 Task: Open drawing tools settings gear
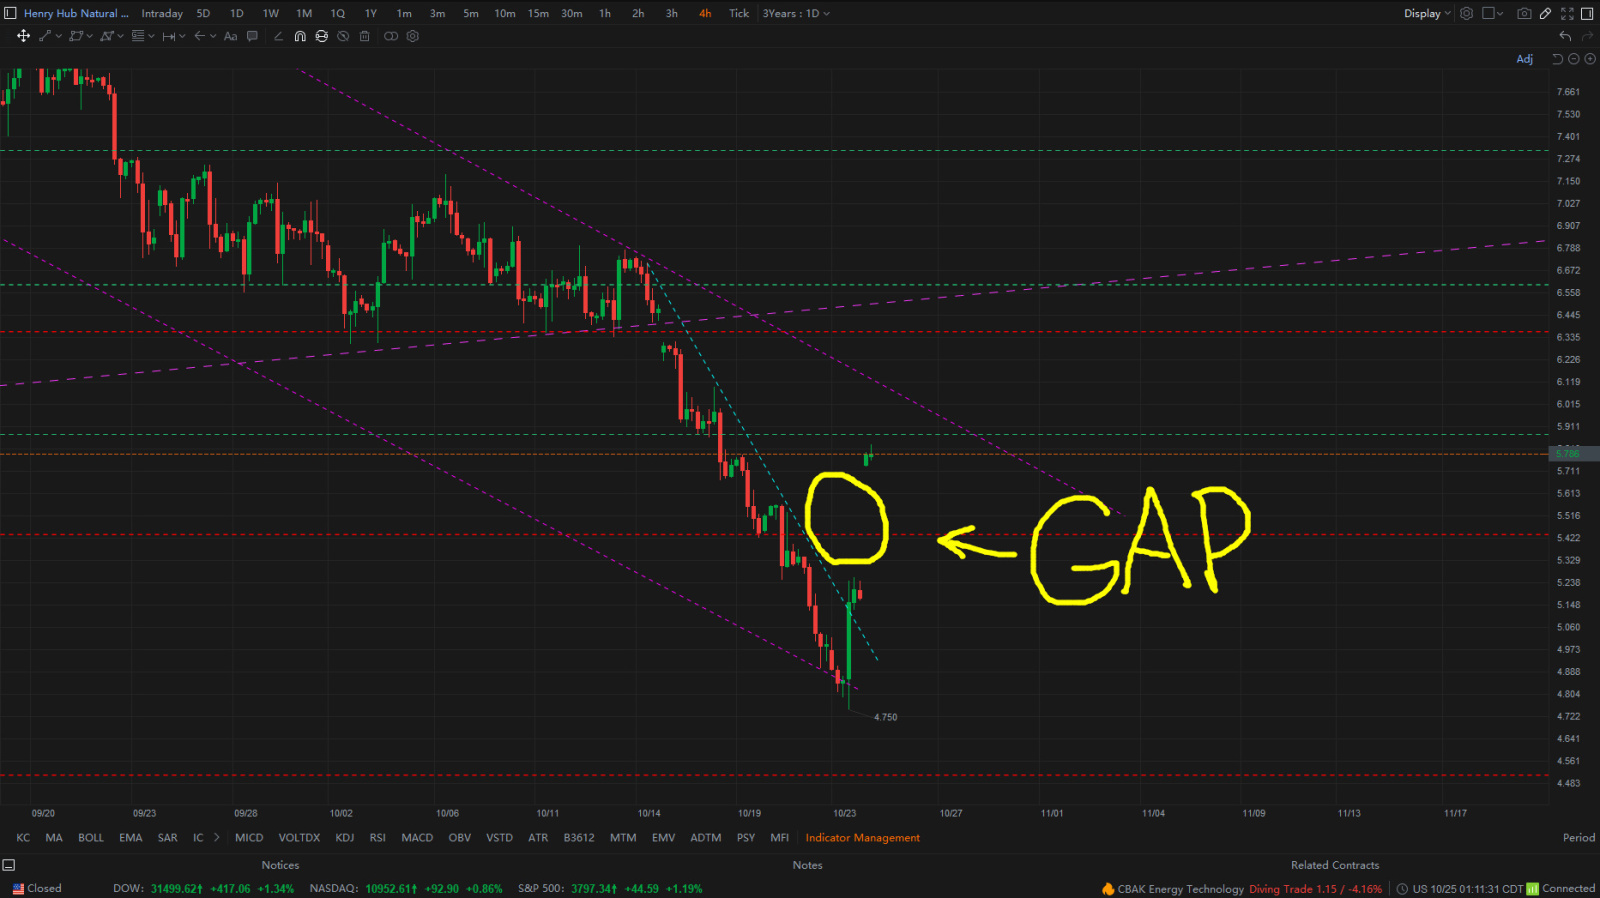tap(413, 36)
